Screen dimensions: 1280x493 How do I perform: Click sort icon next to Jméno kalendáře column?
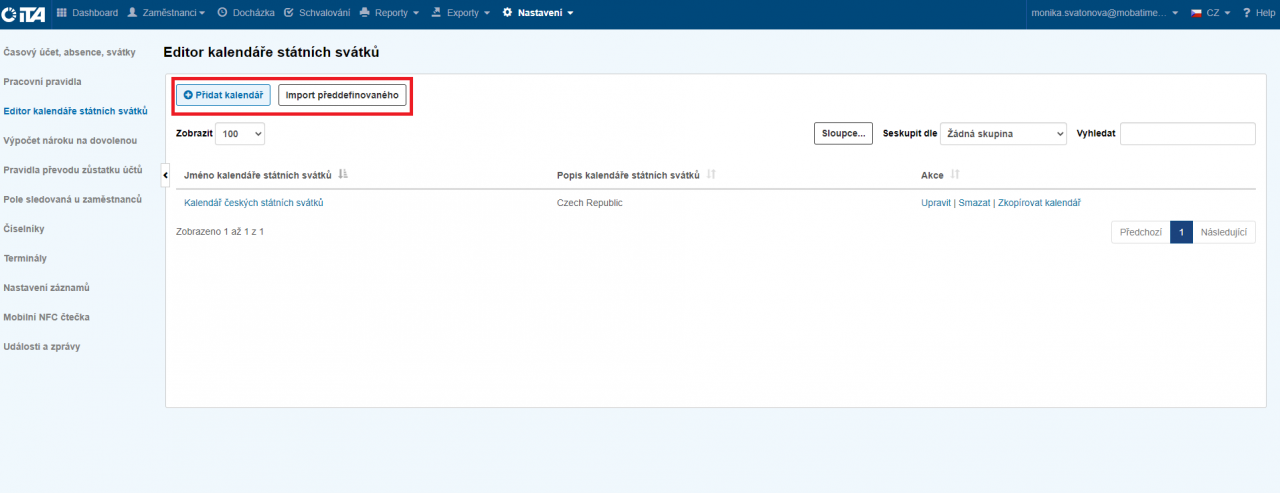point(344,175)
